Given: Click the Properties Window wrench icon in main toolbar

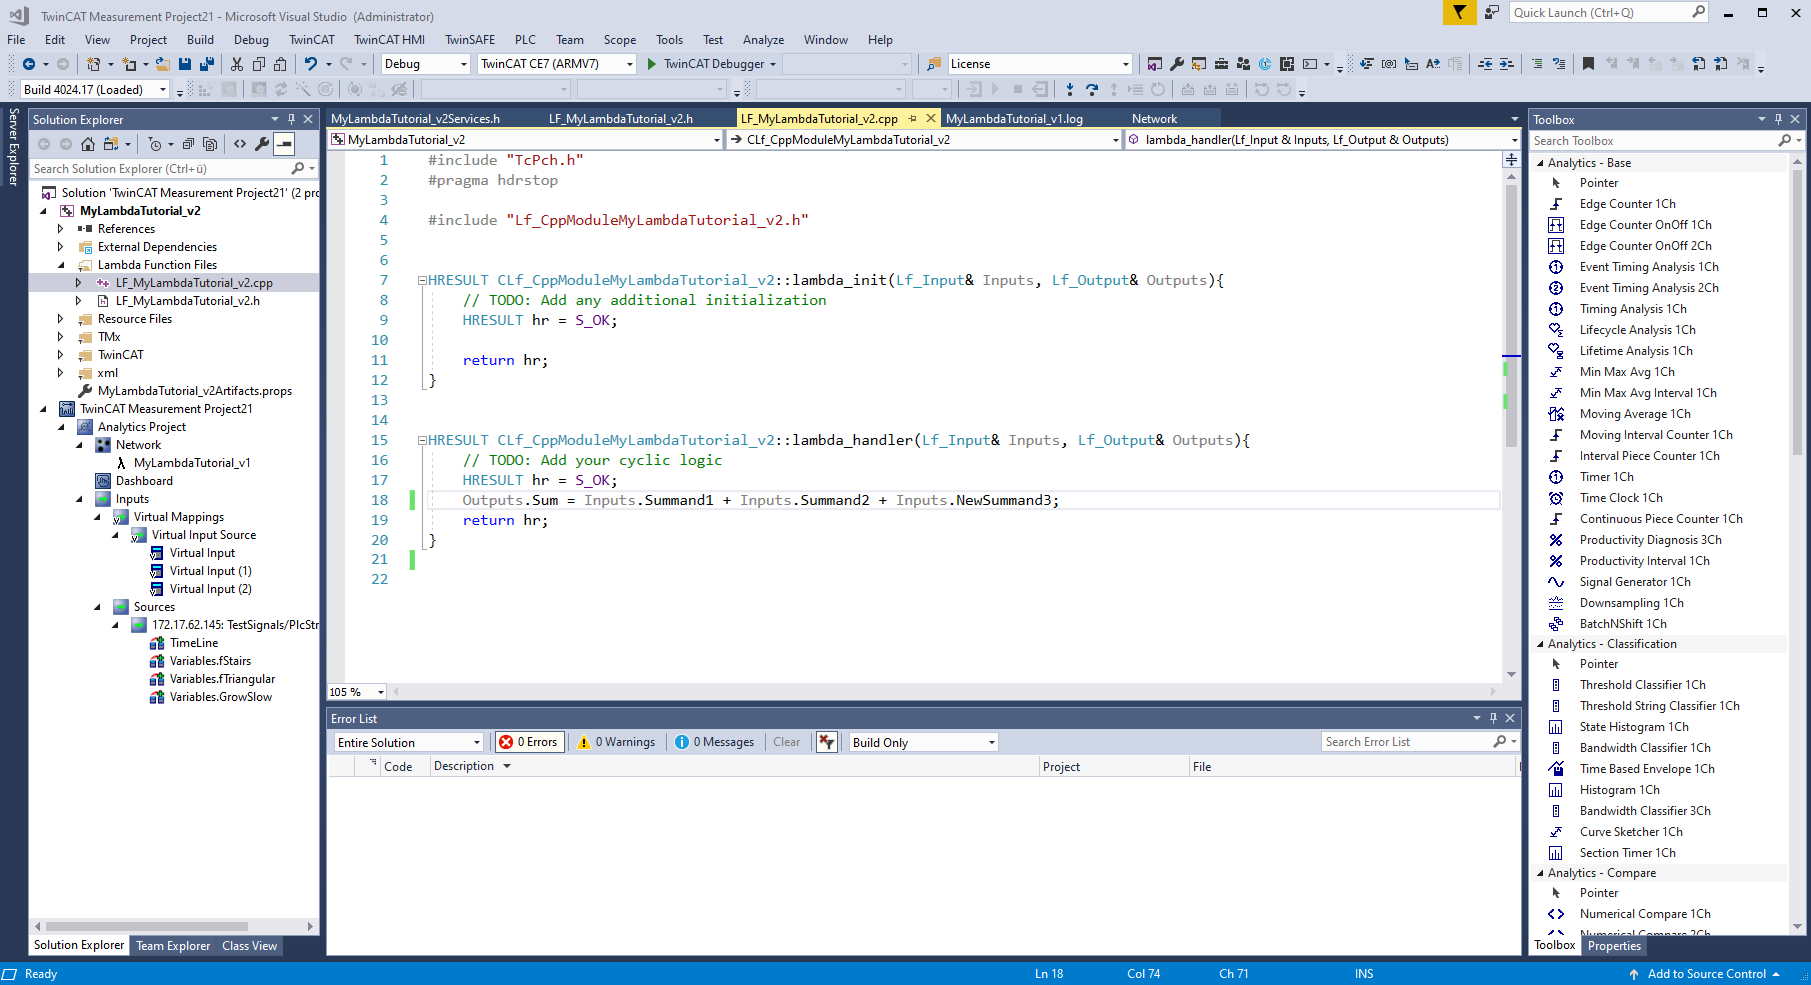Looking at the screenshot, I should click(x=1177, y=64).
